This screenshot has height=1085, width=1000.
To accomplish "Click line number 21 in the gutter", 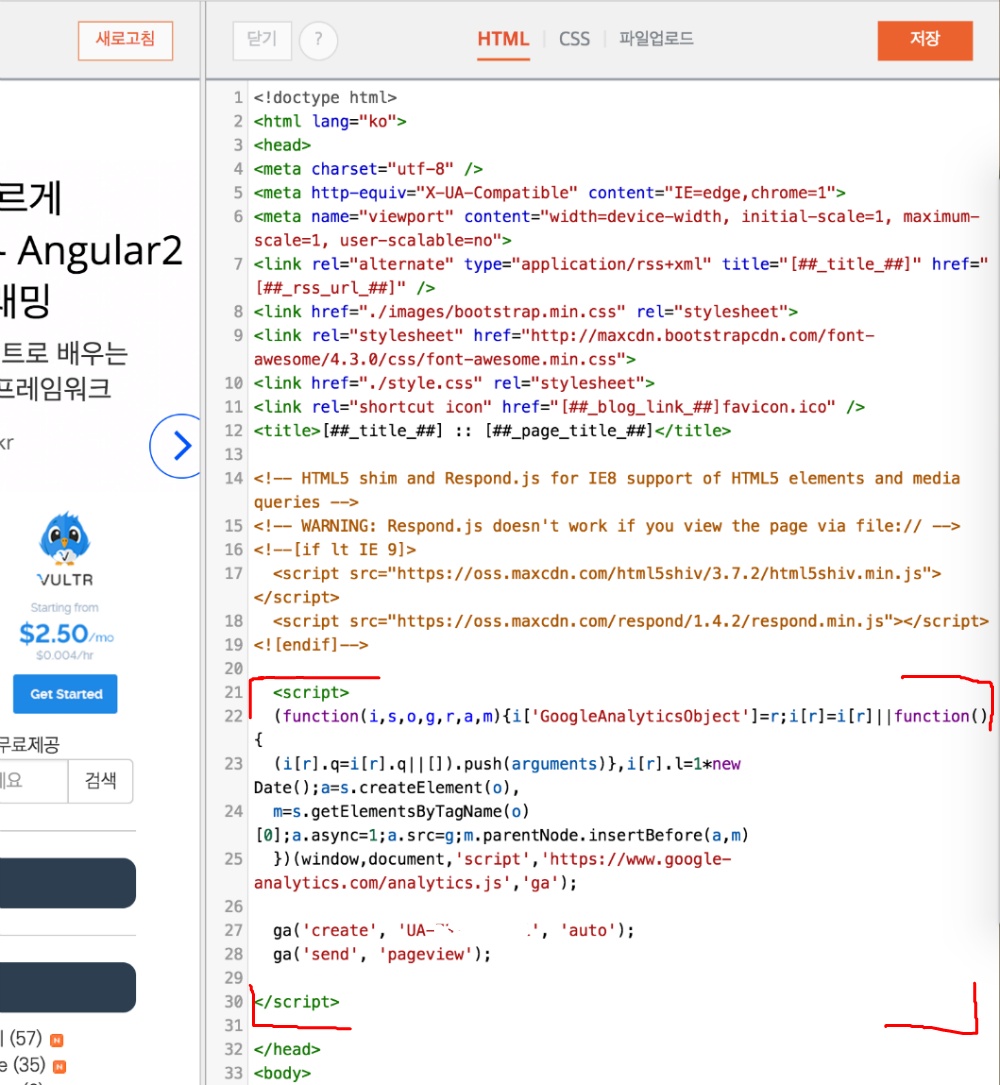I will (x=233, y=693).
